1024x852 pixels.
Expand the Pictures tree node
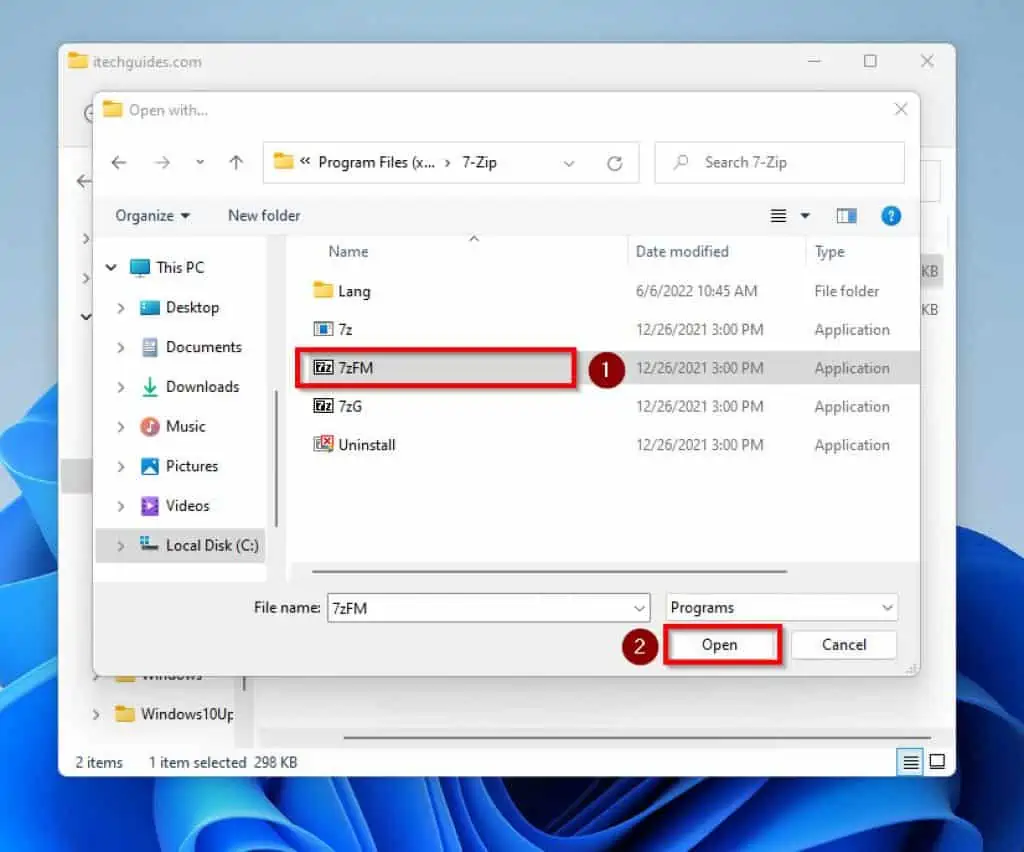coord(120,467)
